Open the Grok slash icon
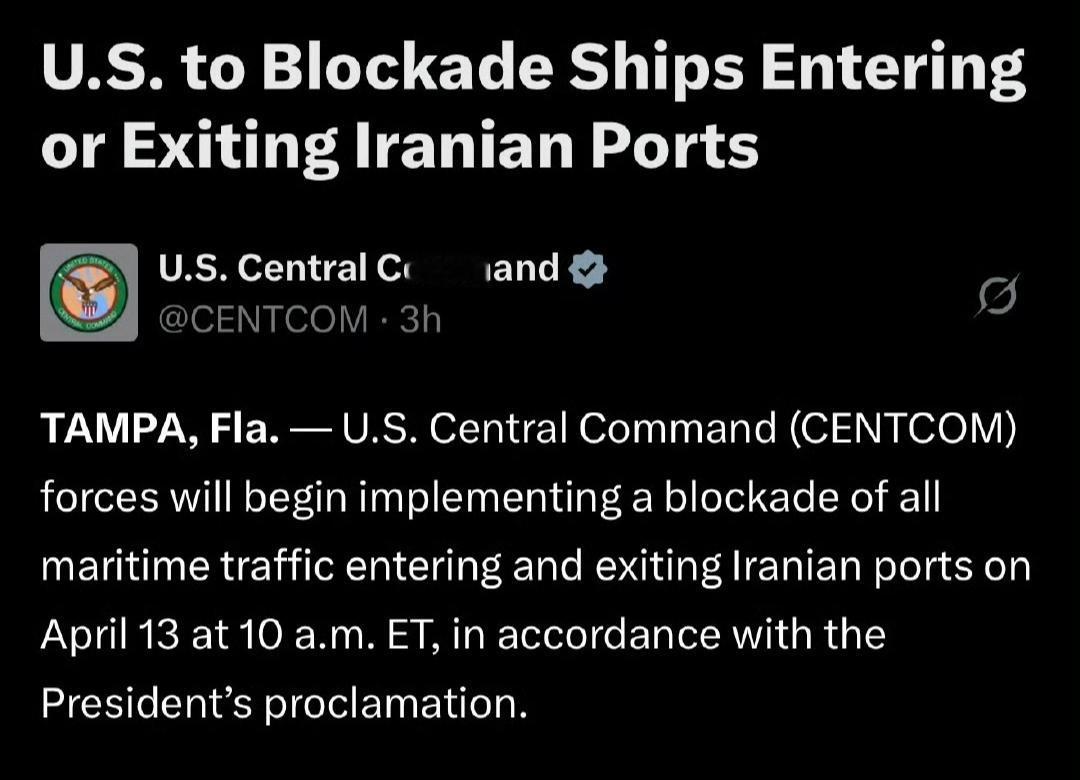 [x=997, y=295]
